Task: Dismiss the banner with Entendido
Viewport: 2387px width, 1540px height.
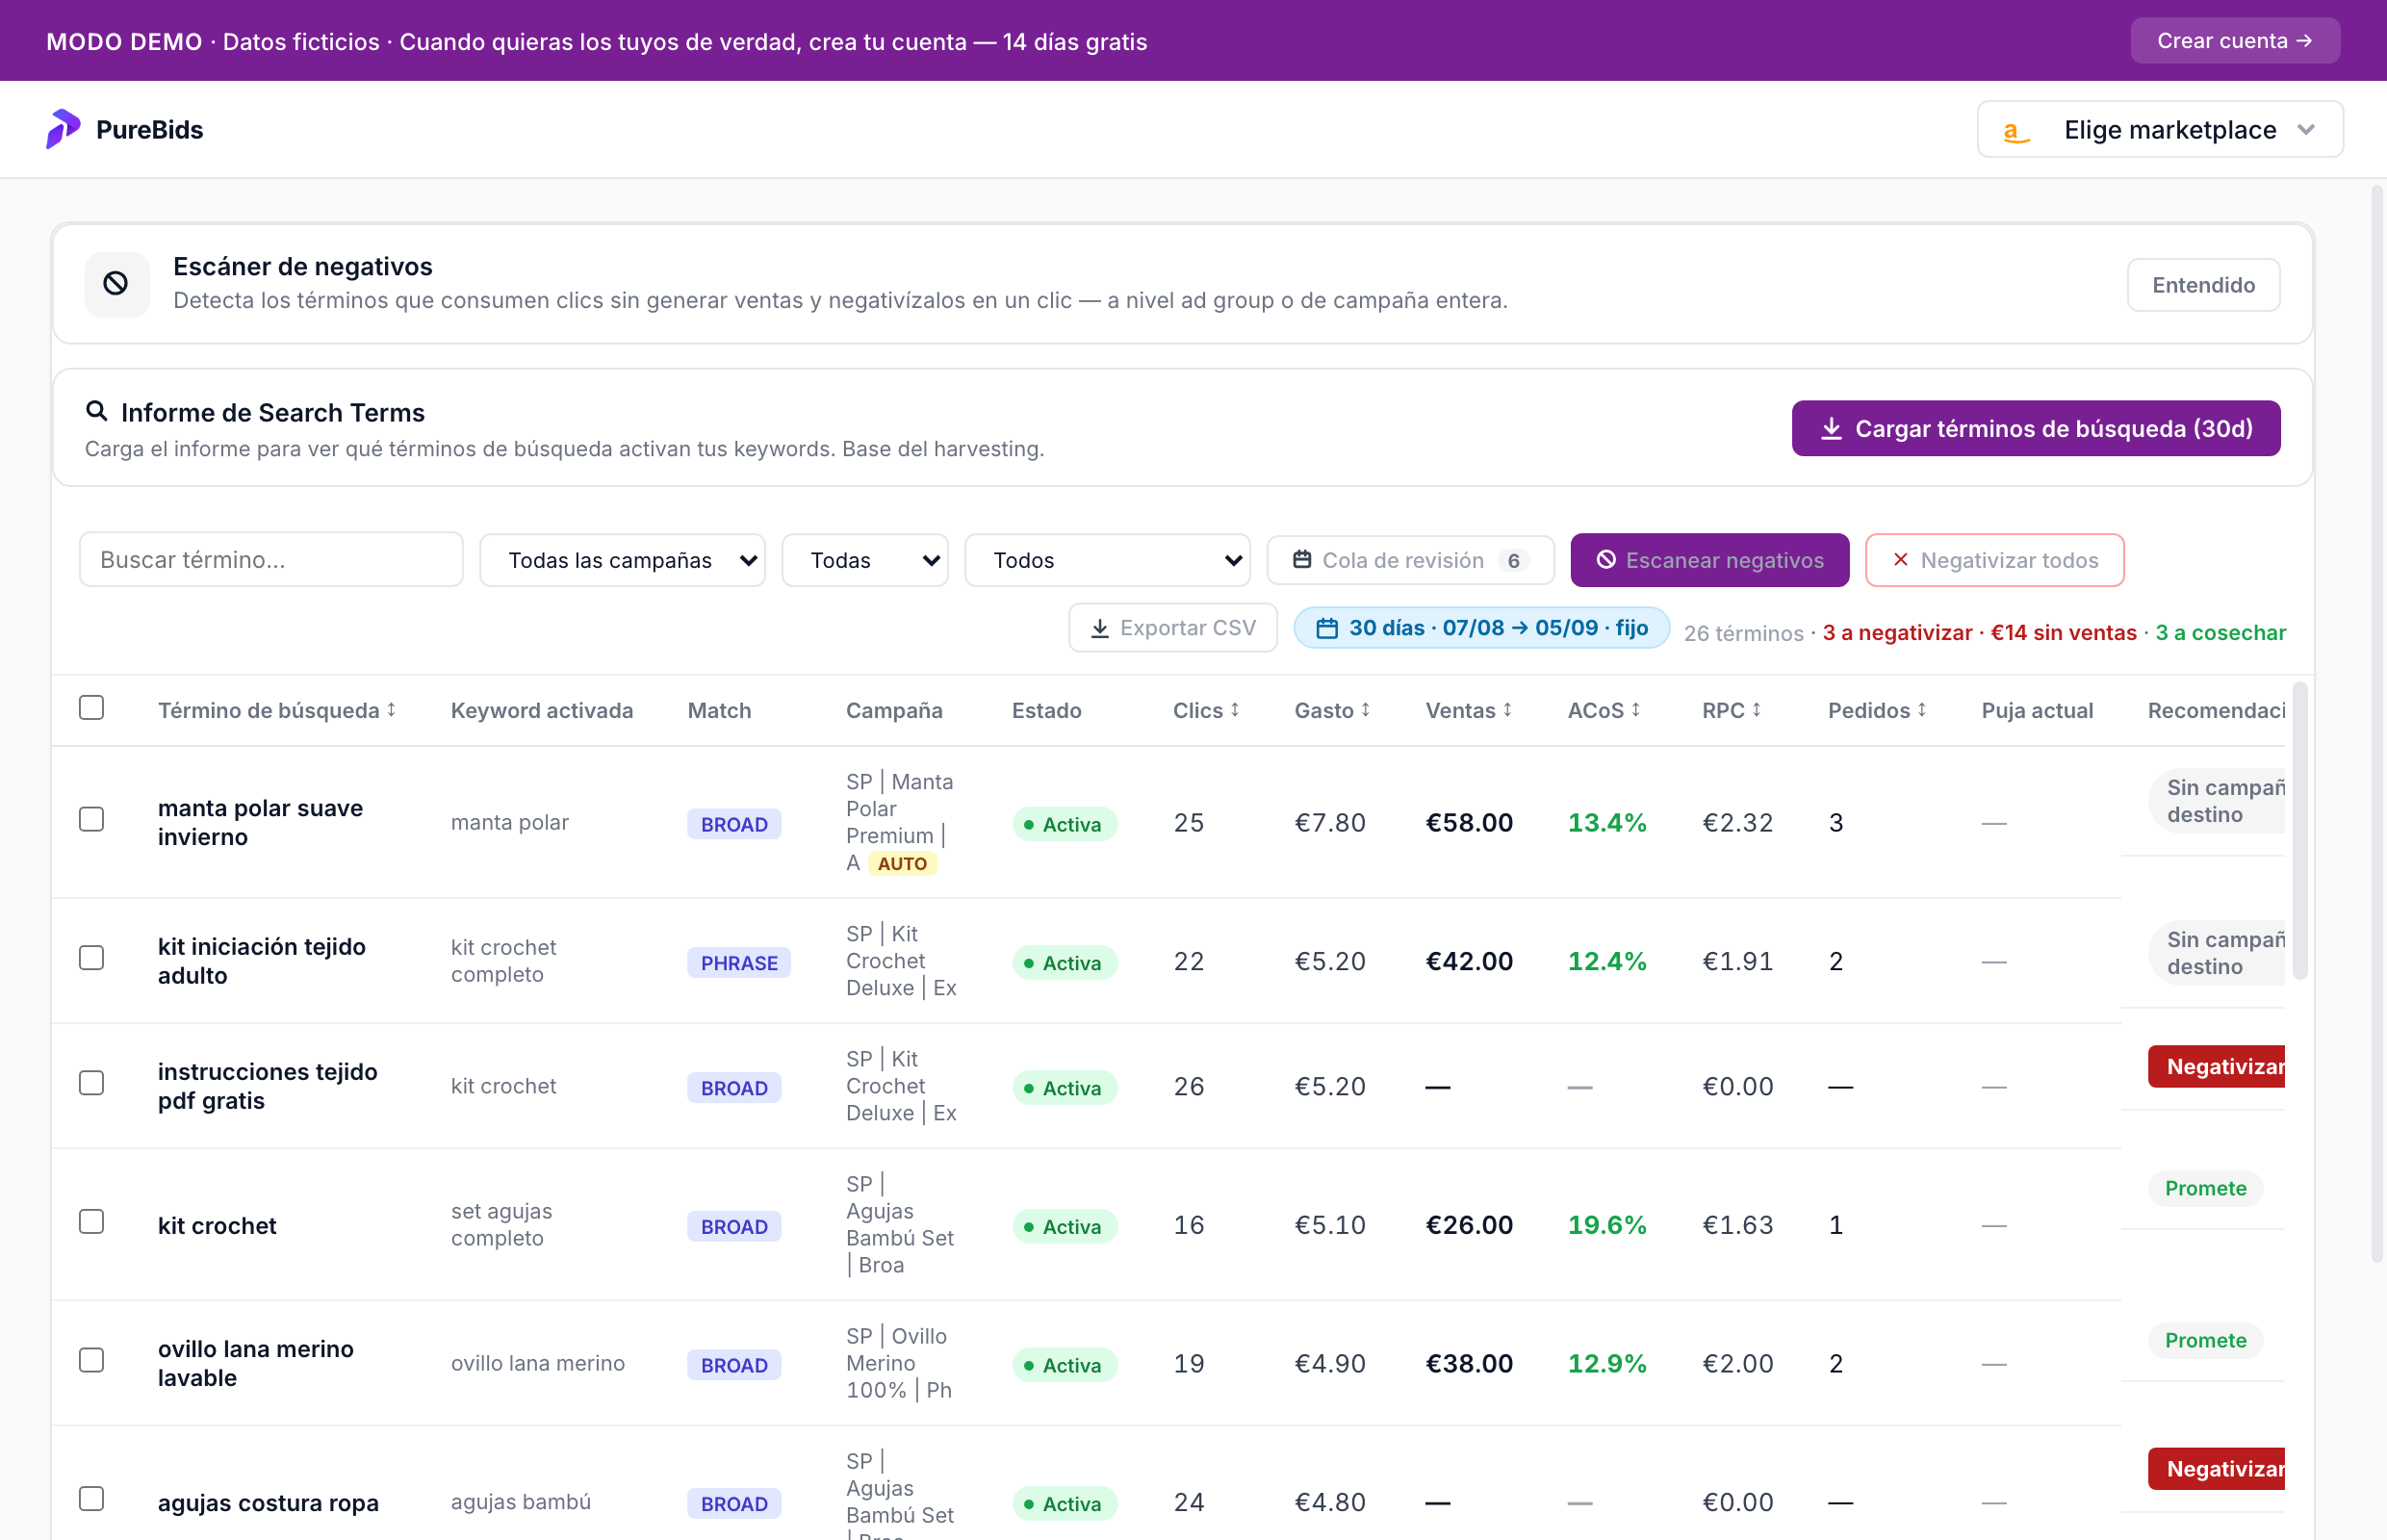Action: pos(2203,285)
